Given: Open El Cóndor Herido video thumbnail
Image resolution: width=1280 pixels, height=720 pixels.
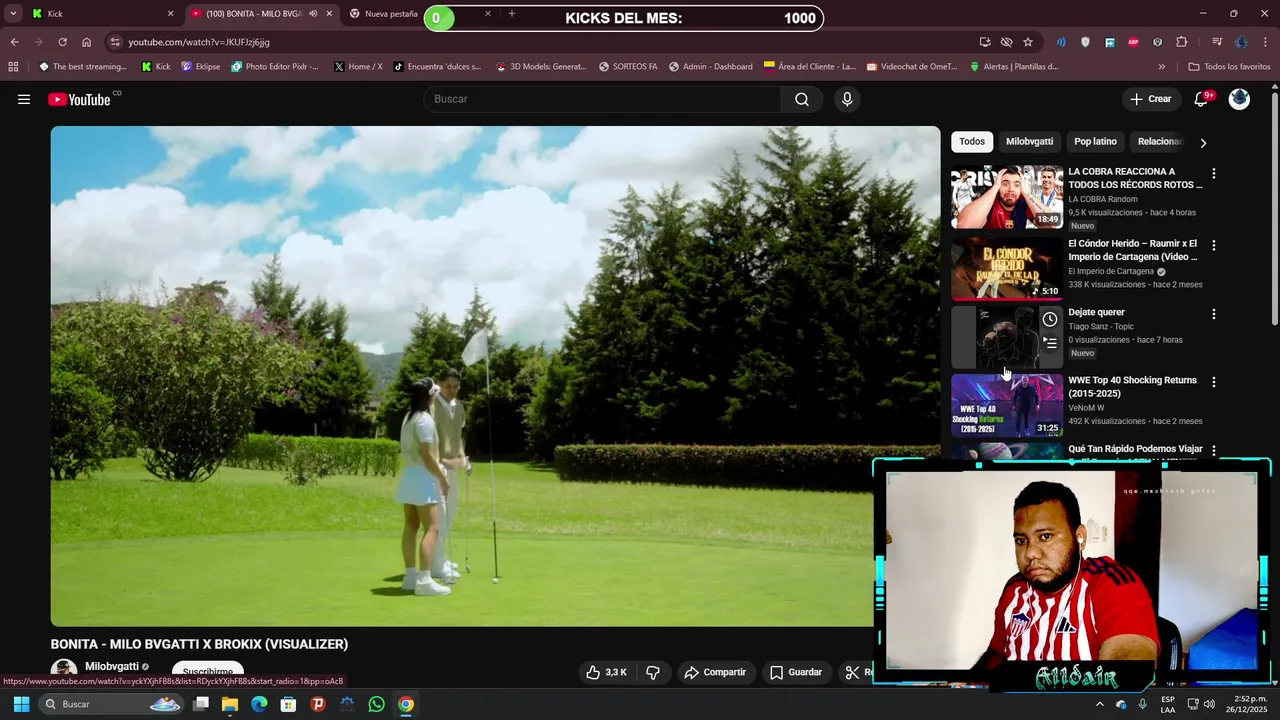Looking at the screenshot, I should tap(1007, 268).
